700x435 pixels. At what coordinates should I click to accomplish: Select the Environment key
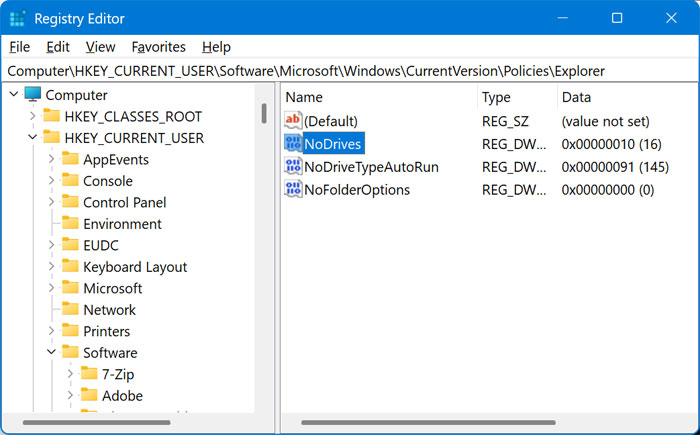tap(122, 224)
